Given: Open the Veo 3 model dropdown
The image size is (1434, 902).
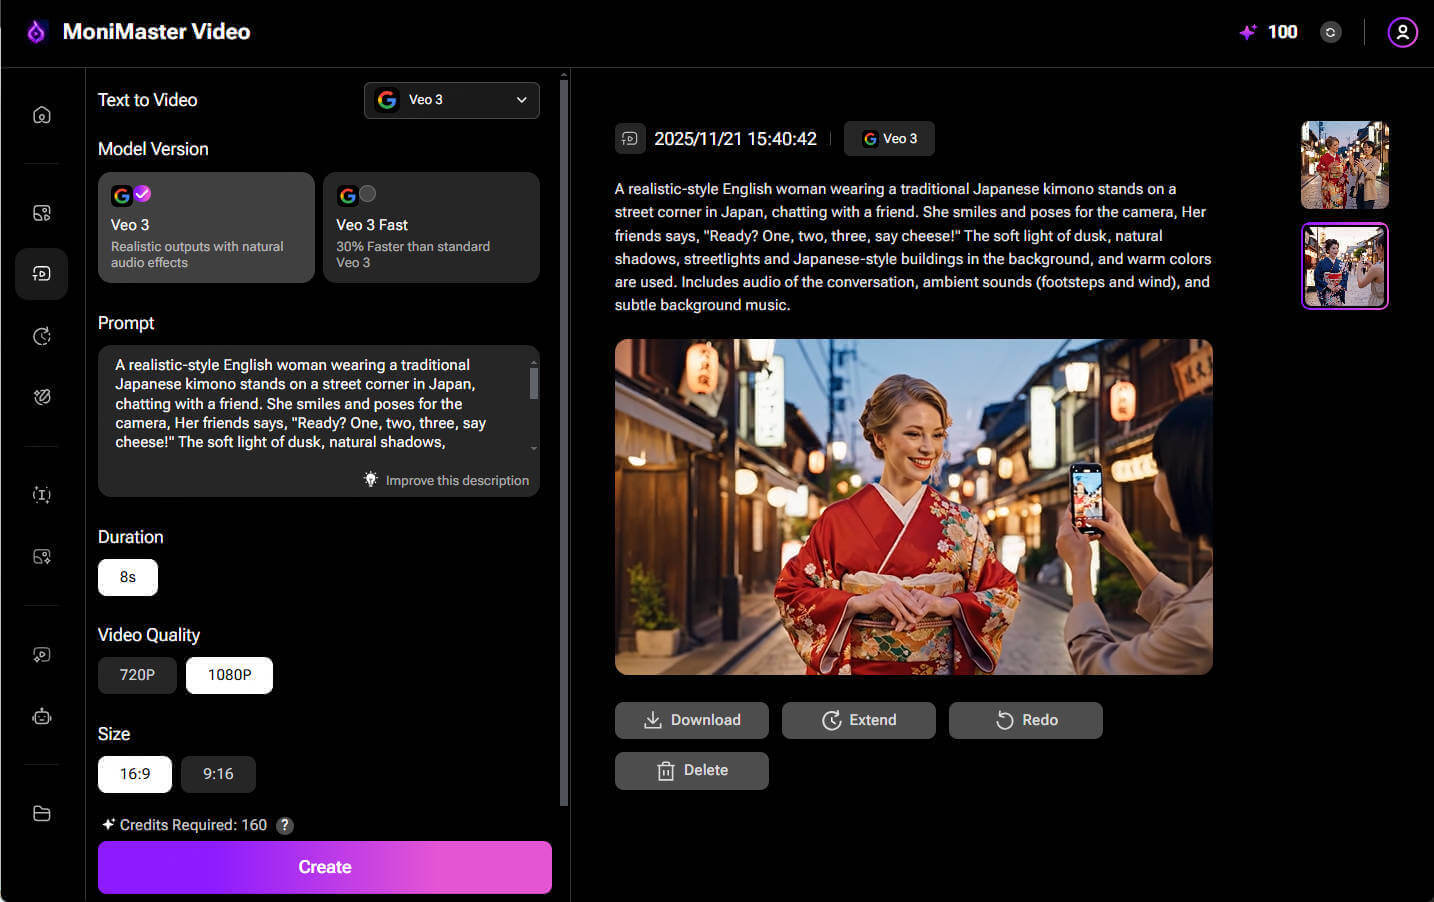Looking at the screenshot, I should pyautogui.click(x=452, y=100).
